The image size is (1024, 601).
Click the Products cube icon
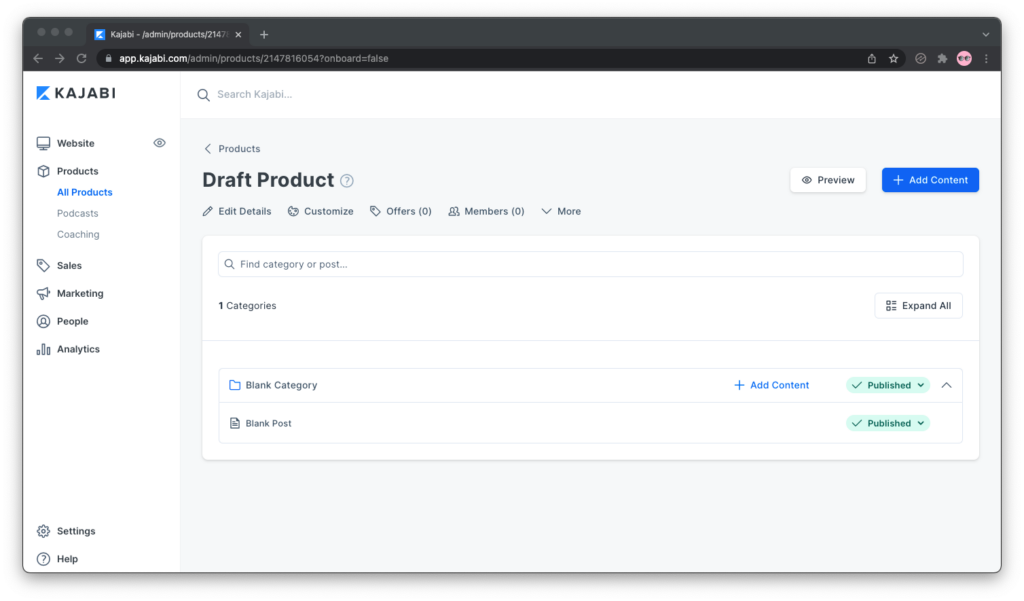tap(43, 171)
